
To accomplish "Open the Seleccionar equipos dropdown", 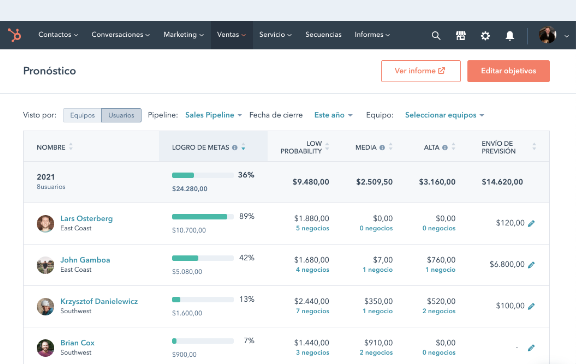I will (444, 115).
